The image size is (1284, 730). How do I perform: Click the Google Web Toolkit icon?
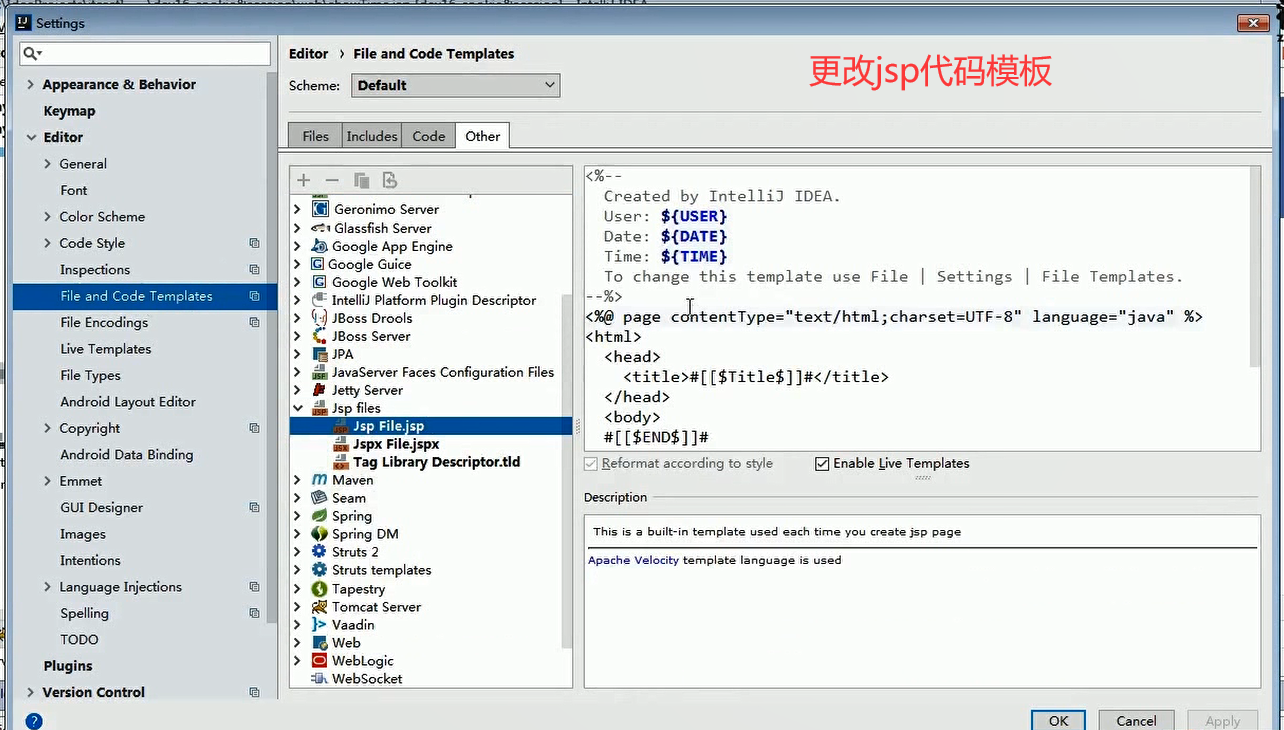pos(320,282)
